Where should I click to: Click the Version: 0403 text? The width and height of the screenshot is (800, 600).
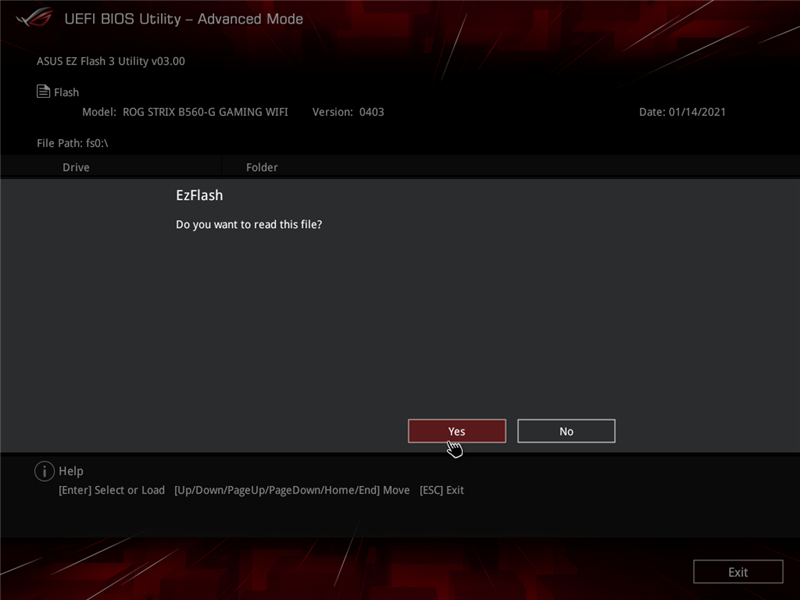click(x=348, y=112)
